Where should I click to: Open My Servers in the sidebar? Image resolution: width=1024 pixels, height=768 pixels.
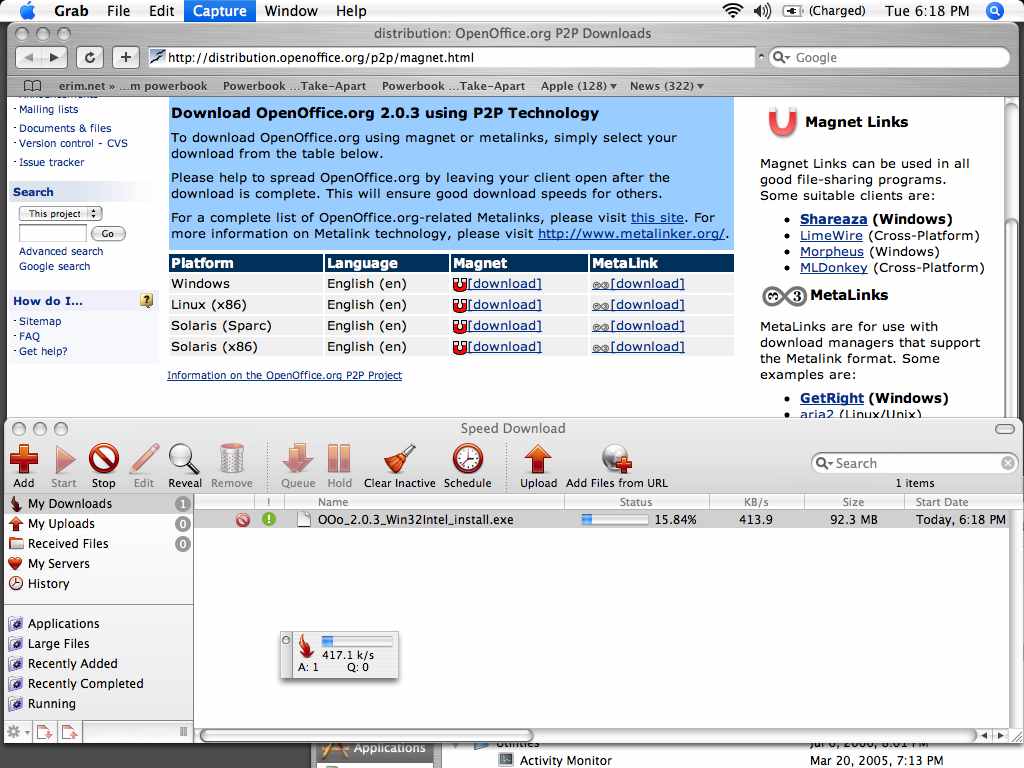pyautogui.click(x=99, y=564)
